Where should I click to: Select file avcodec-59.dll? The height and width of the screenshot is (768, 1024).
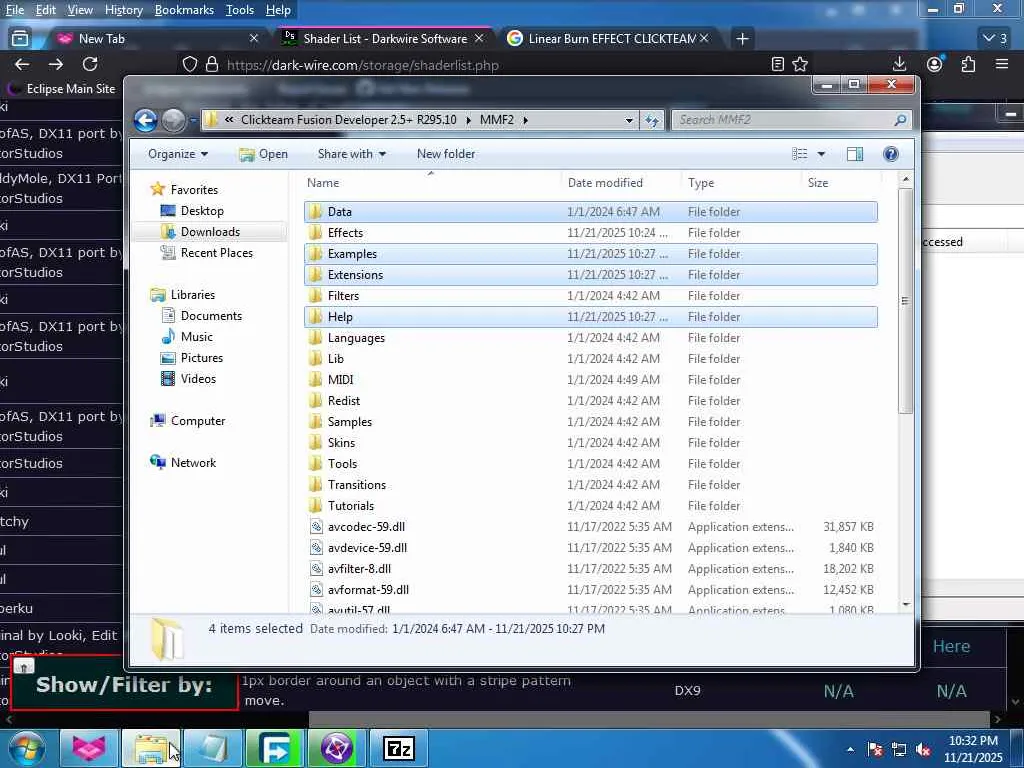pos(590,527)
